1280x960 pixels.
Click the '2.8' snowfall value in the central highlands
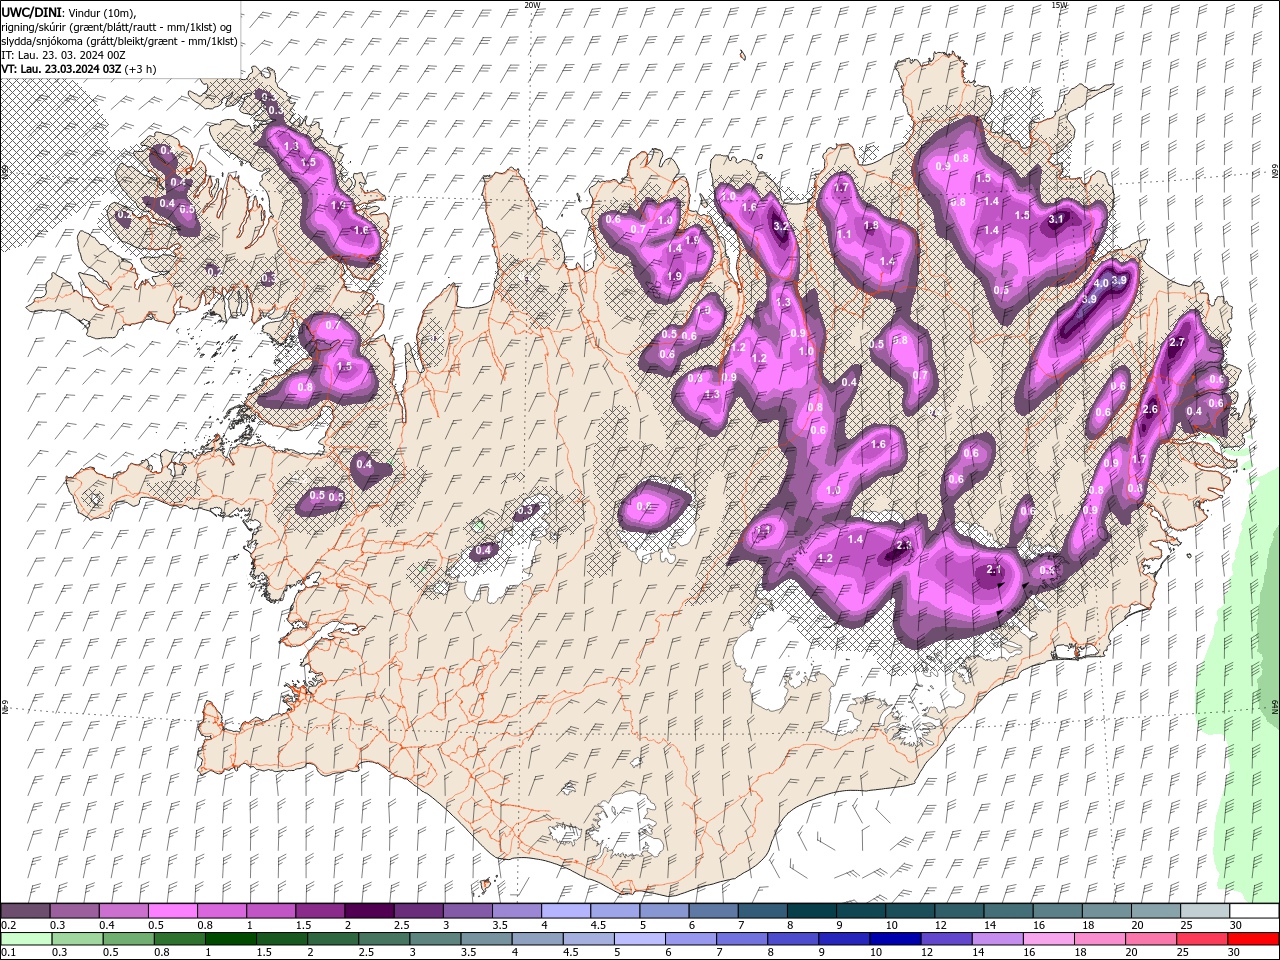coord(904,545)
